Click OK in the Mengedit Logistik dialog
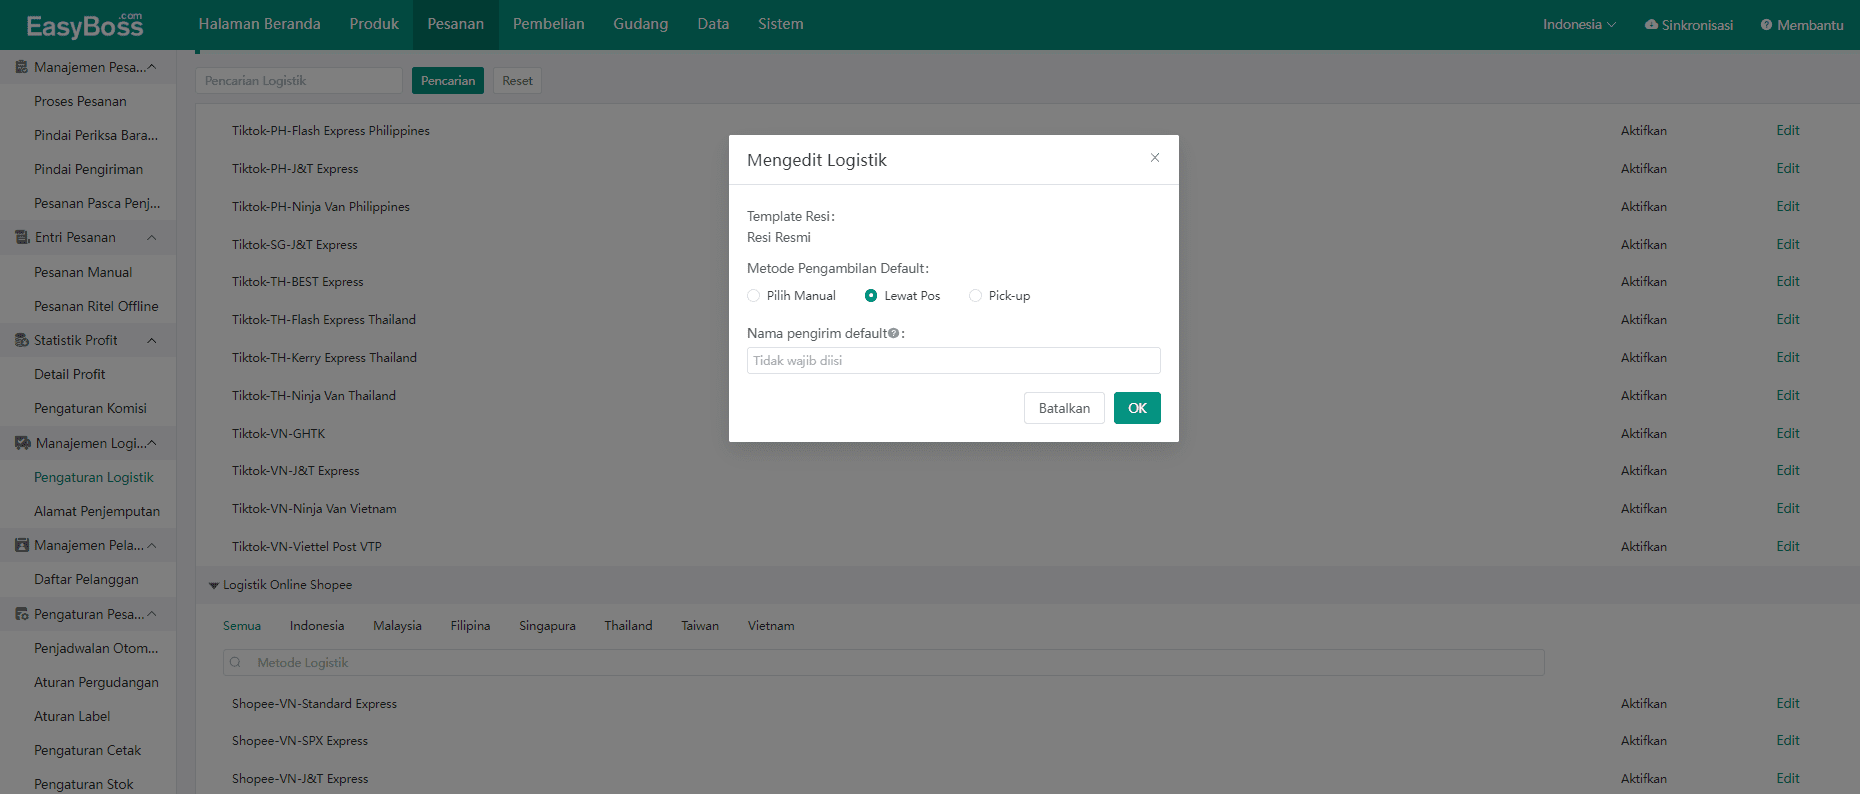 click(x=1137, y=408)
